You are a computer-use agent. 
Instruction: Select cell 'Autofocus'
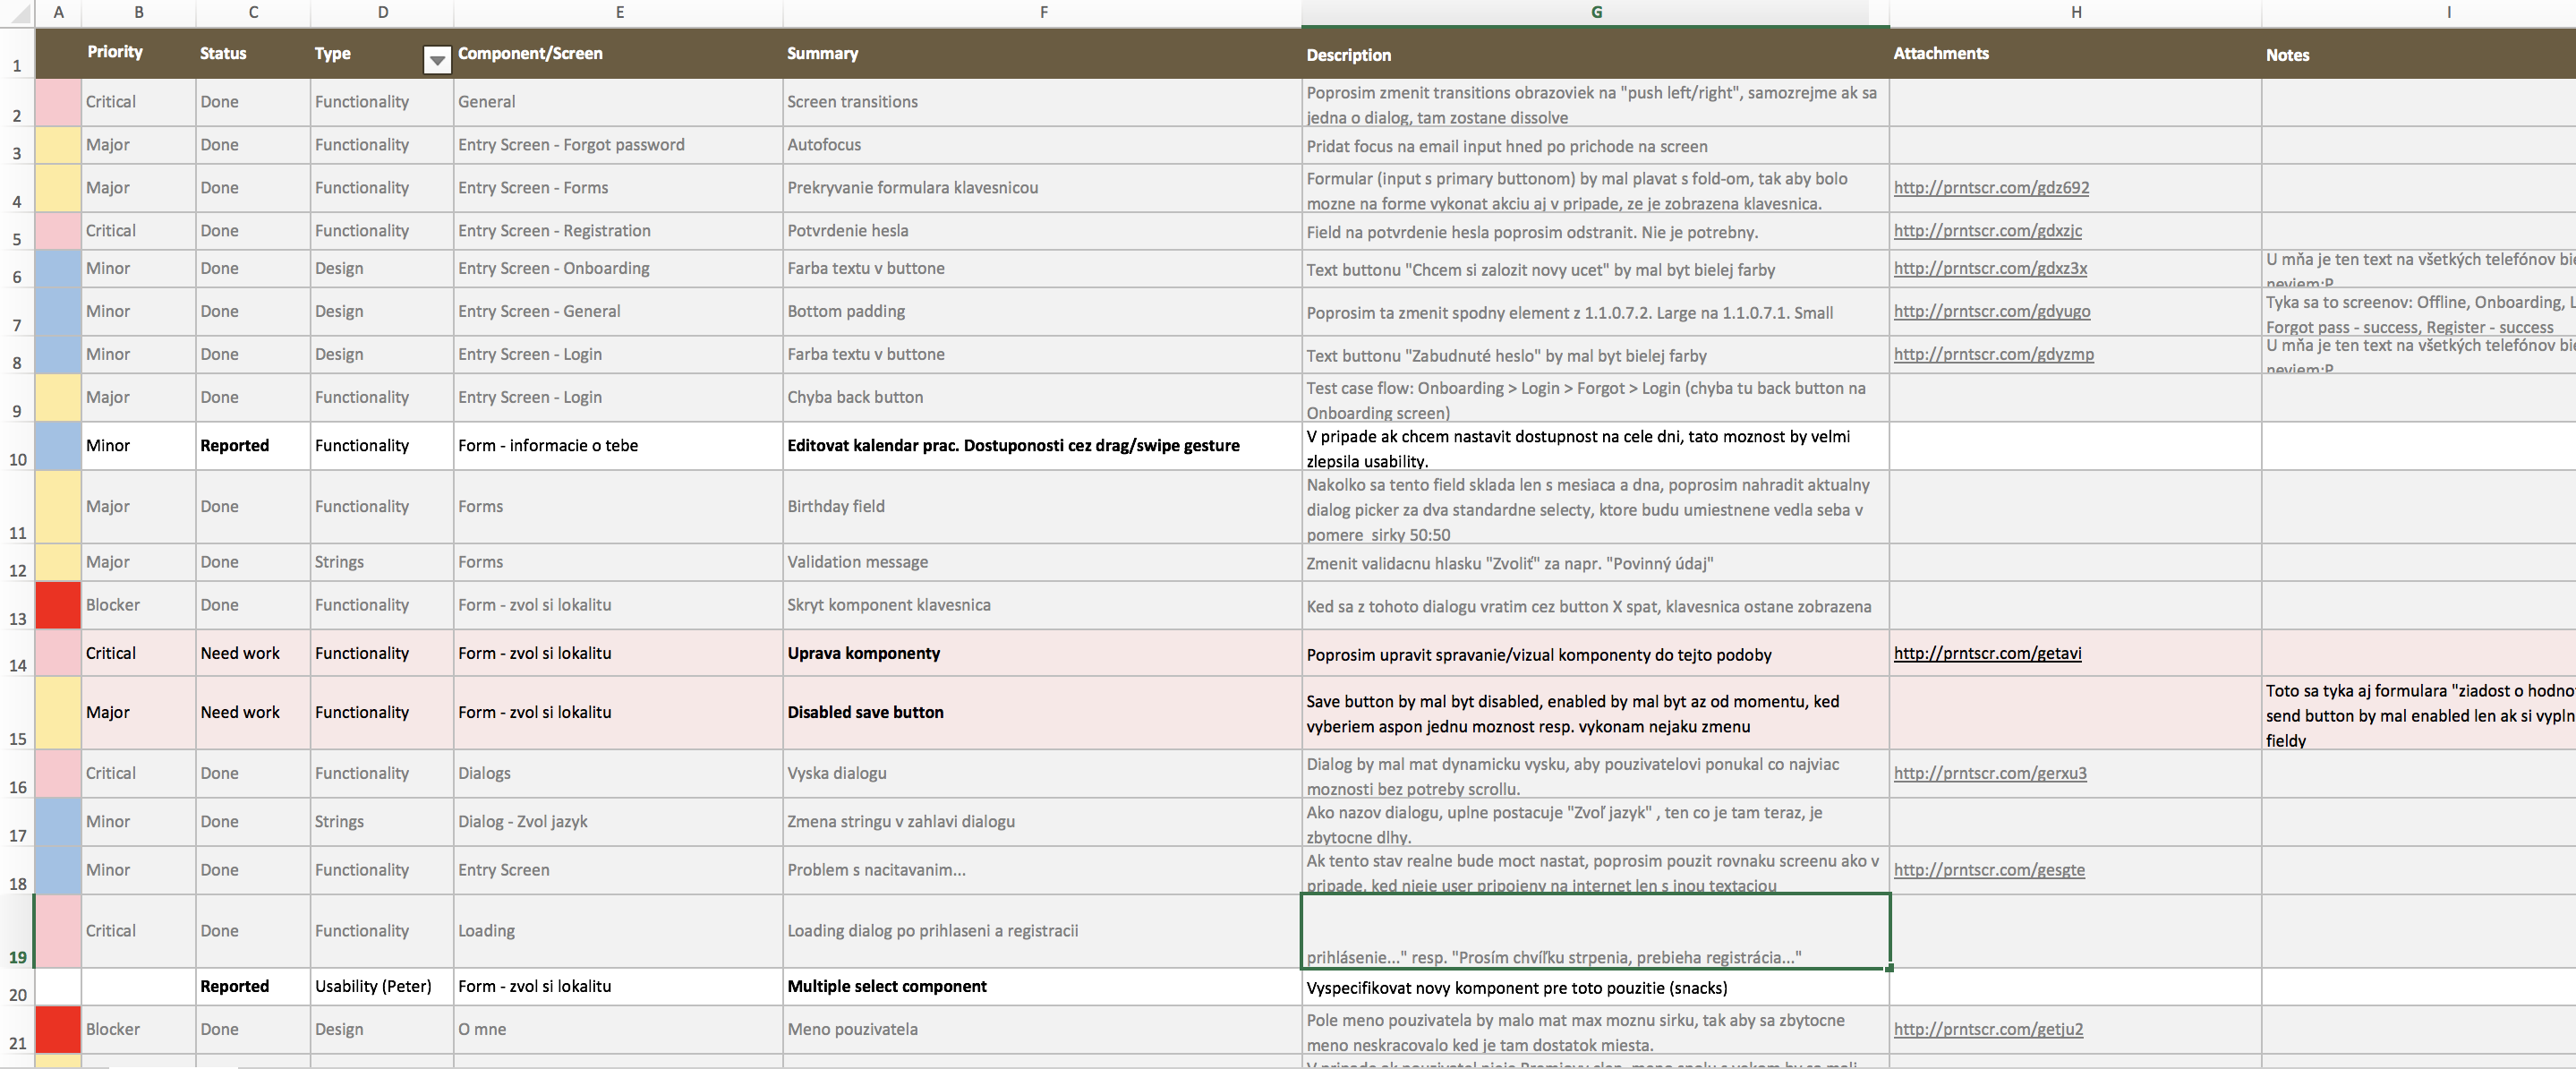[x=1042, y=145]
